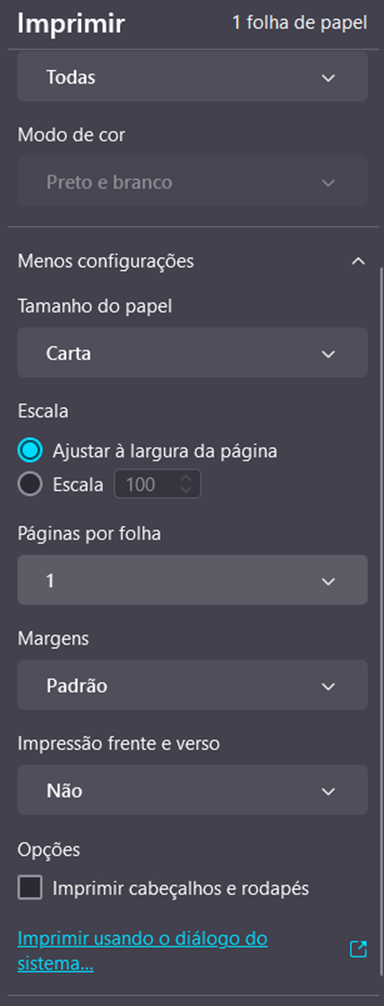
Task: Click the scale percentage input field
Action: pos(158,484)
